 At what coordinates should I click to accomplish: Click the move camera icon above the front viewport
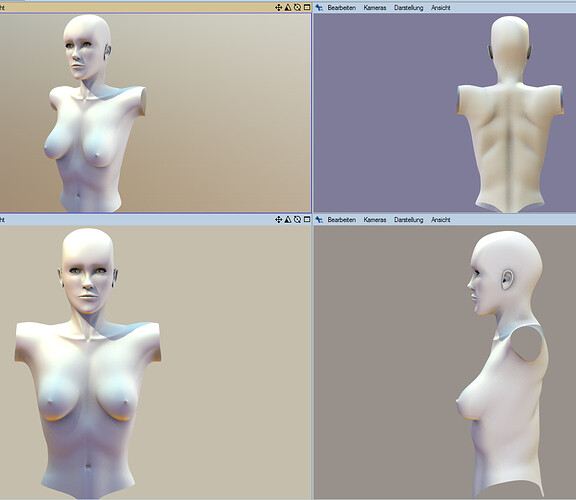pyautogui.click(x=278, y=219)
